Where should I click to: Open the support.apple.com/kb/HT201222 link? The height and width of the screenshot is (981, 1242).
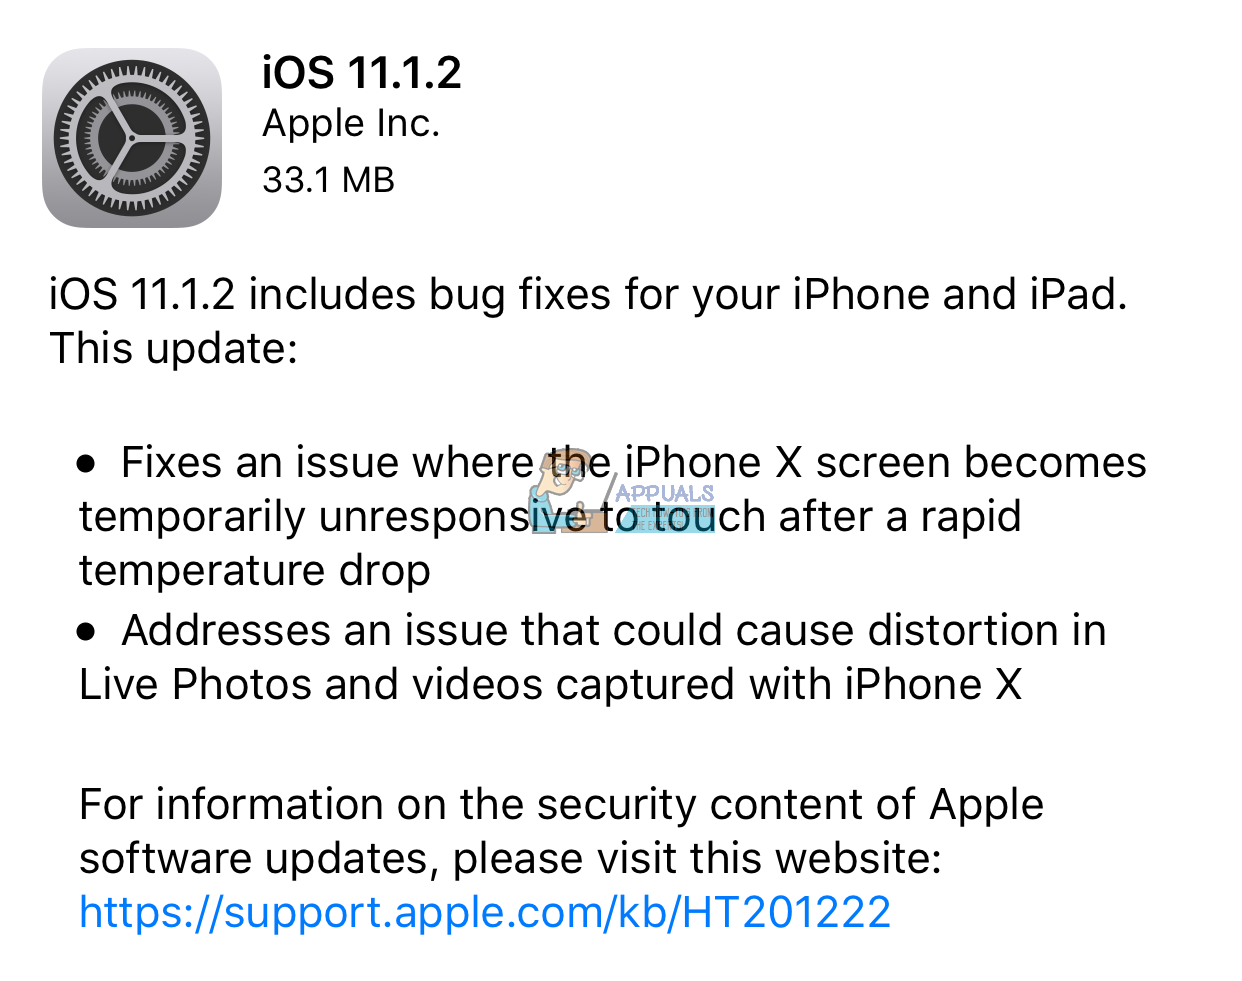(485, 912)
